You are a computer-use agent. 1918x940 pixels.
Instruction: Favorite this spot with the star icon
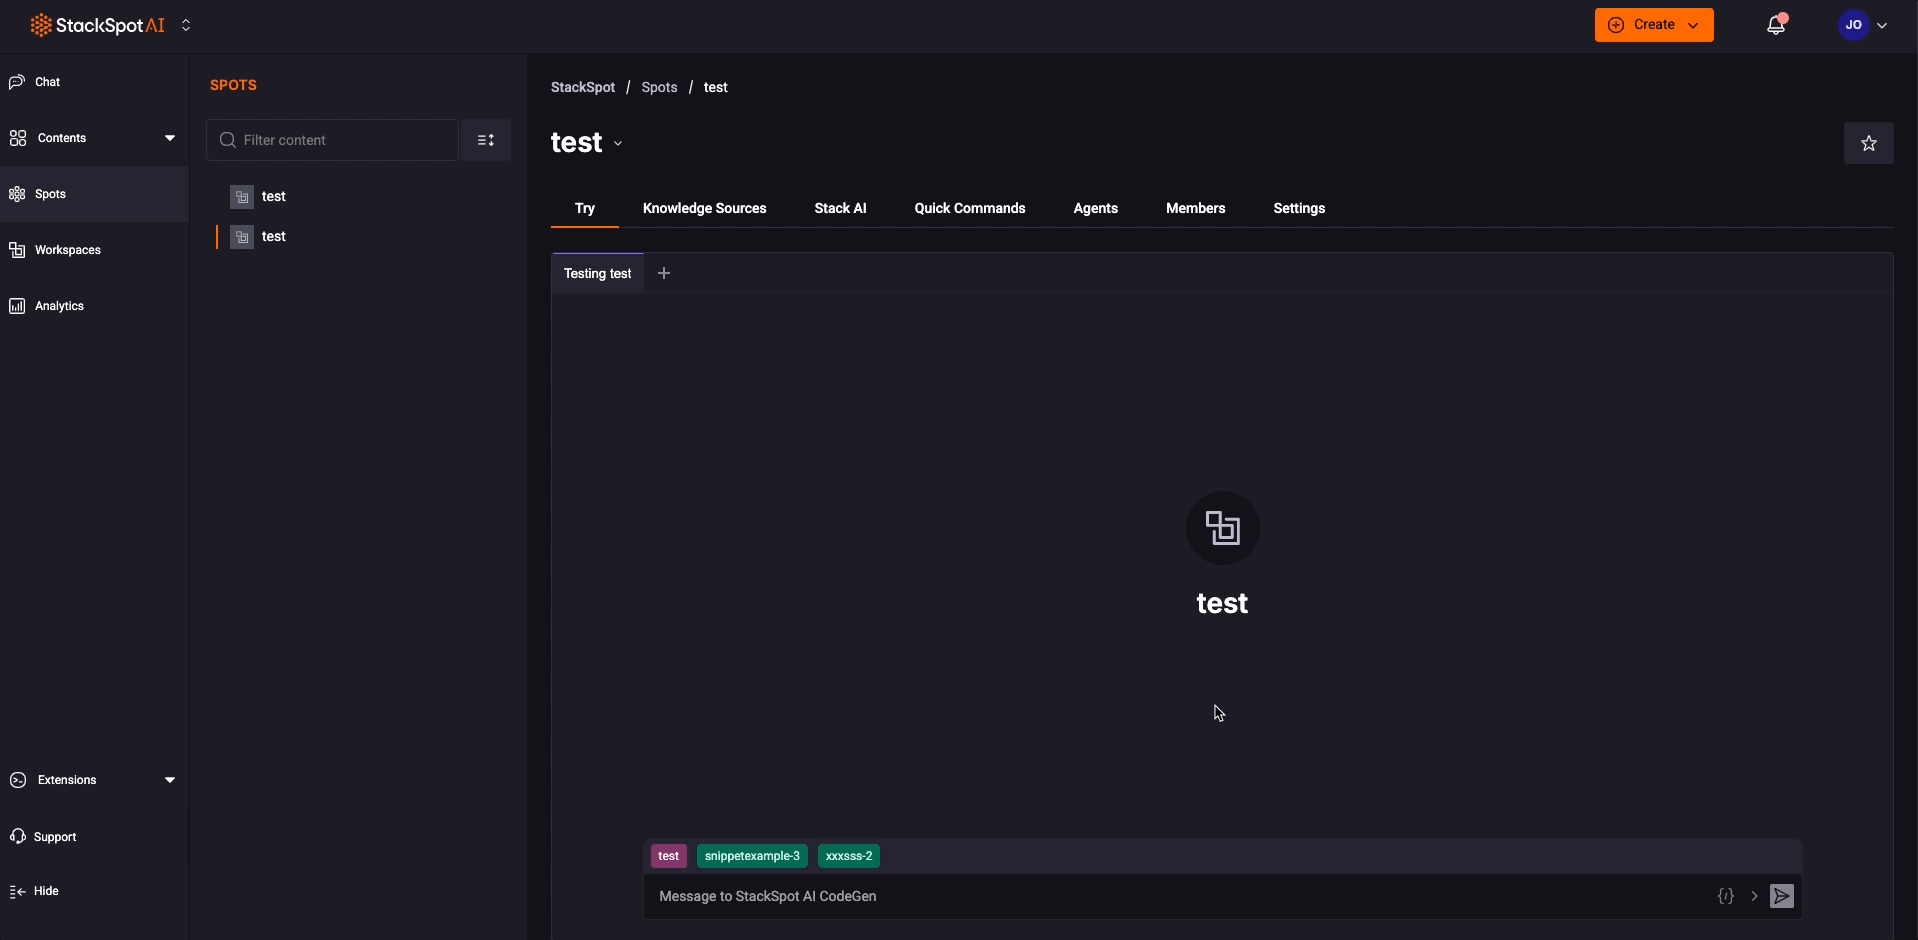(1868, 143)
